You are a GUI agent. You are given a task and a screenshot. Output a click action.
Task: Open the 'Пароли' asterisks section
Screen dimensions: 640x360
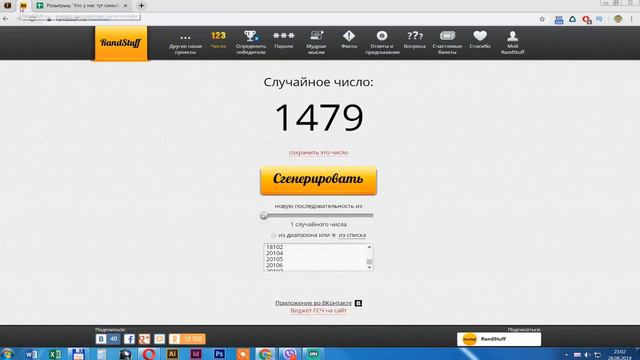click(284, 40)
